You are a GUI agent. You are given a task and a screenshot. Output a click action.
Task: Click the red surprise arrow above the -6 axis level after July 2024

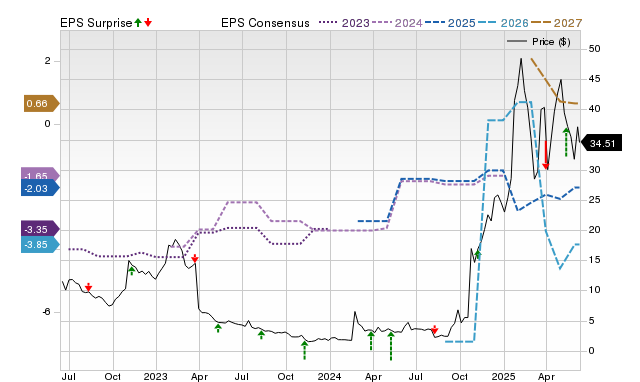coord(435,329)
